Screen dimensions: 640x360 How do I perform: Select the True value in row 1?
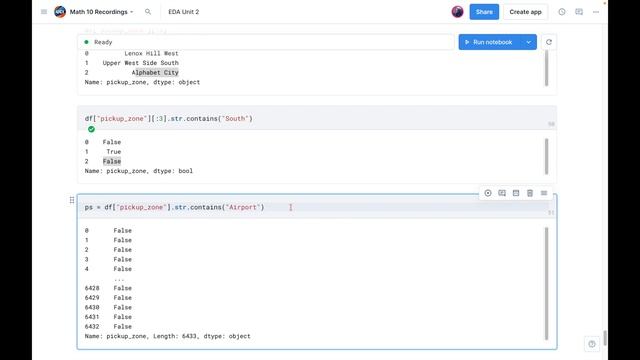click(x=114, y=151)
